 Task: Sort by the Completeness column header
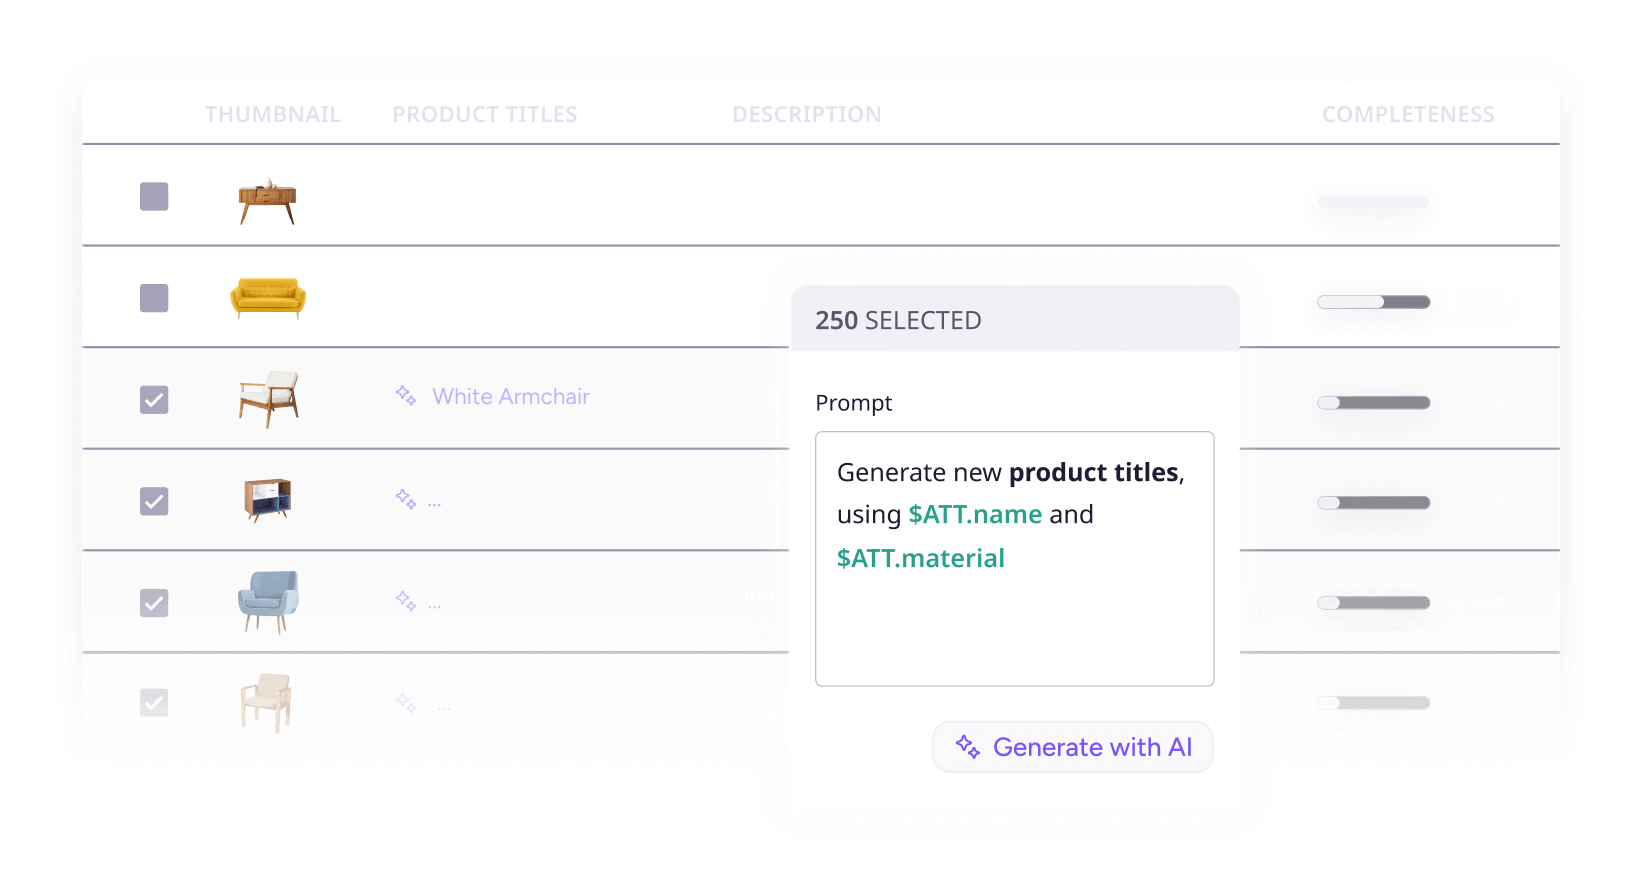(x=1408, y=115)
